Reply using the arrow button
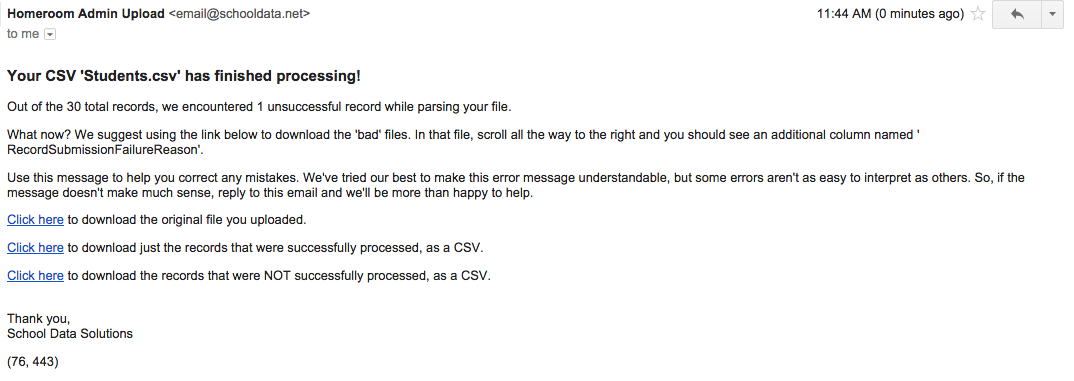Image resolution: width=1074 pixels, height=381 pixels. [x=1016, y=14]
